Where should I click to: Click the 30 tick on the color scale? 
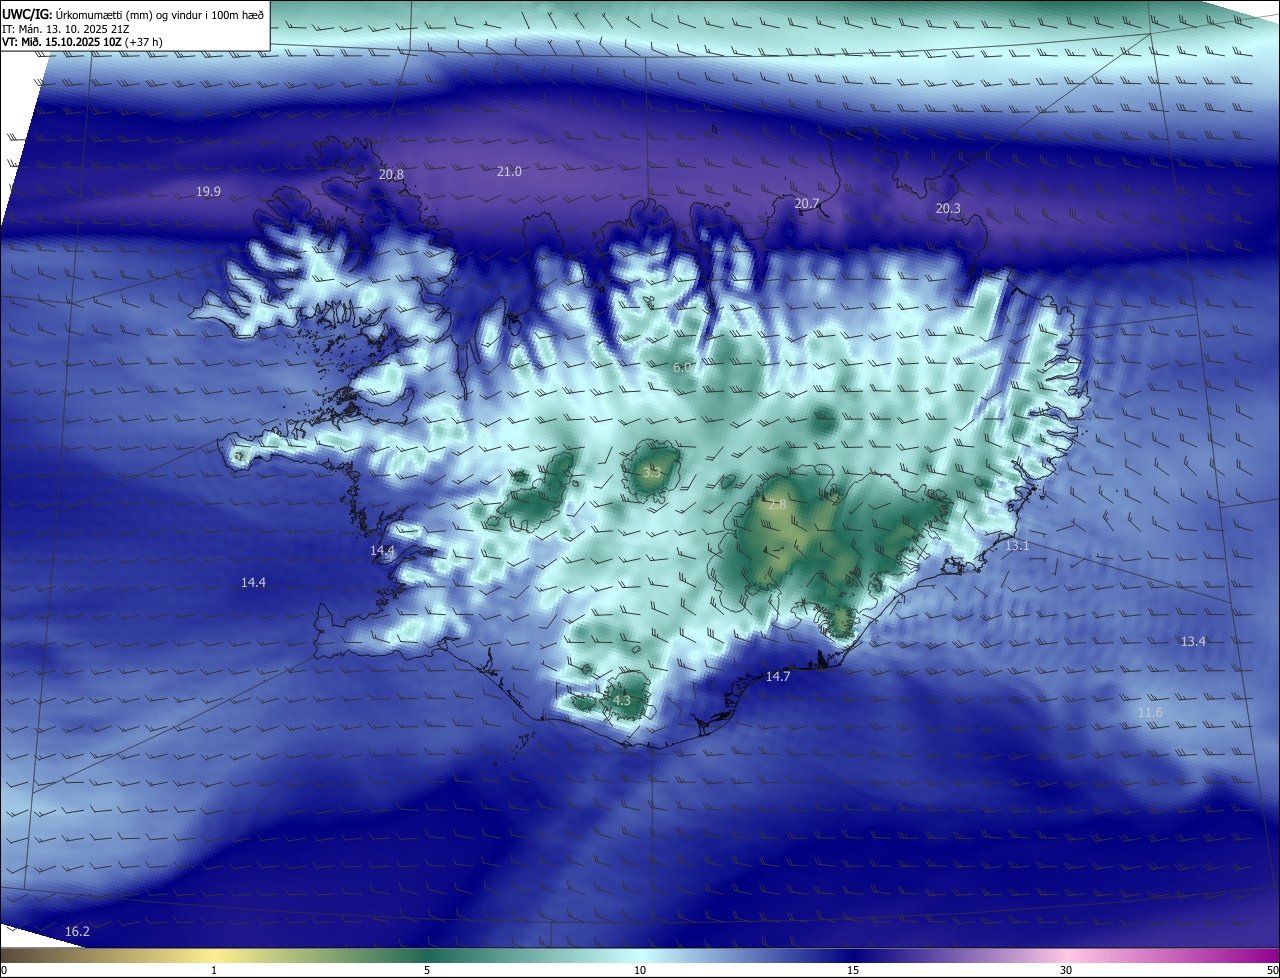(1066, 970)
